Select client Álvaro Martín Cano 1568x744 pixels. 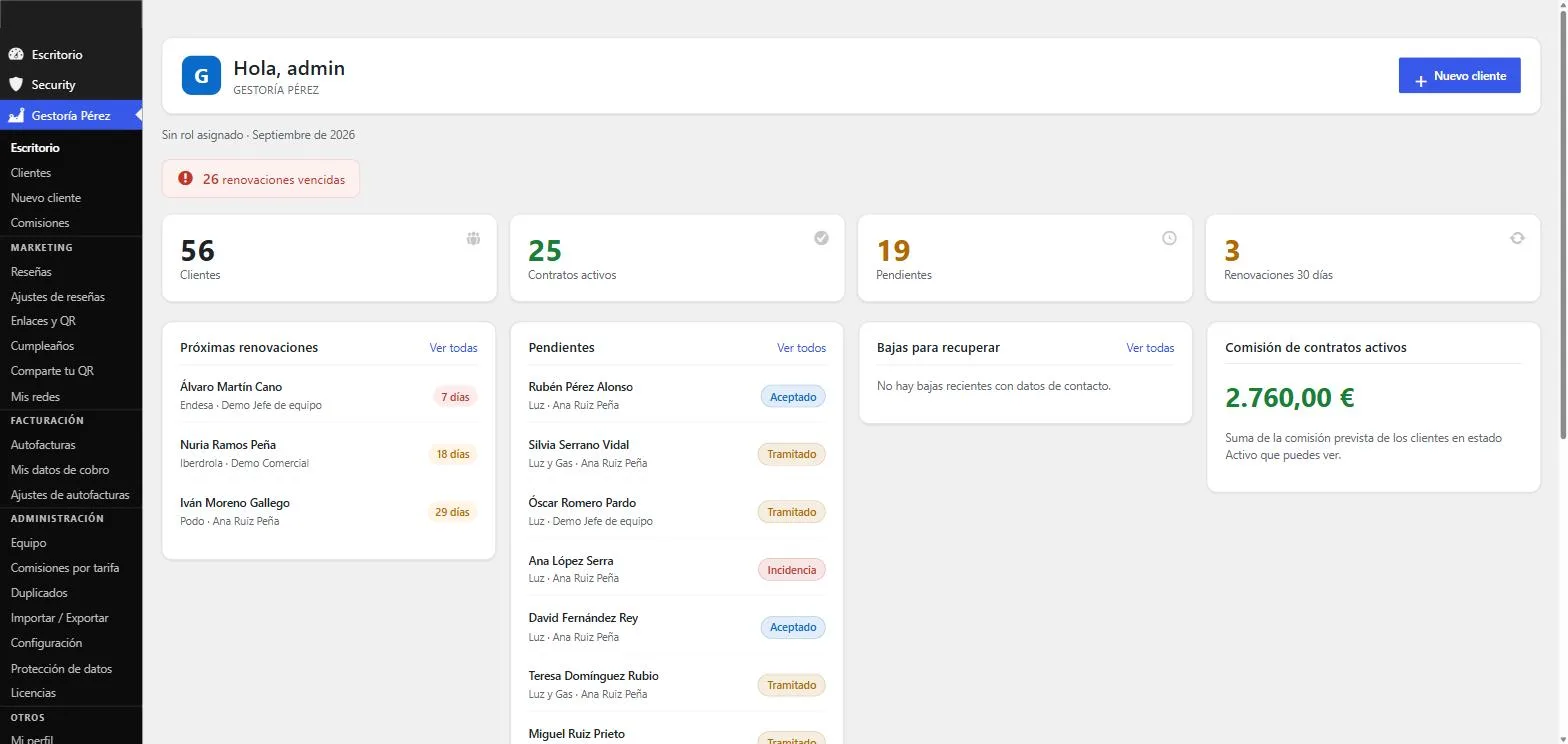click(x=231, y=387)
